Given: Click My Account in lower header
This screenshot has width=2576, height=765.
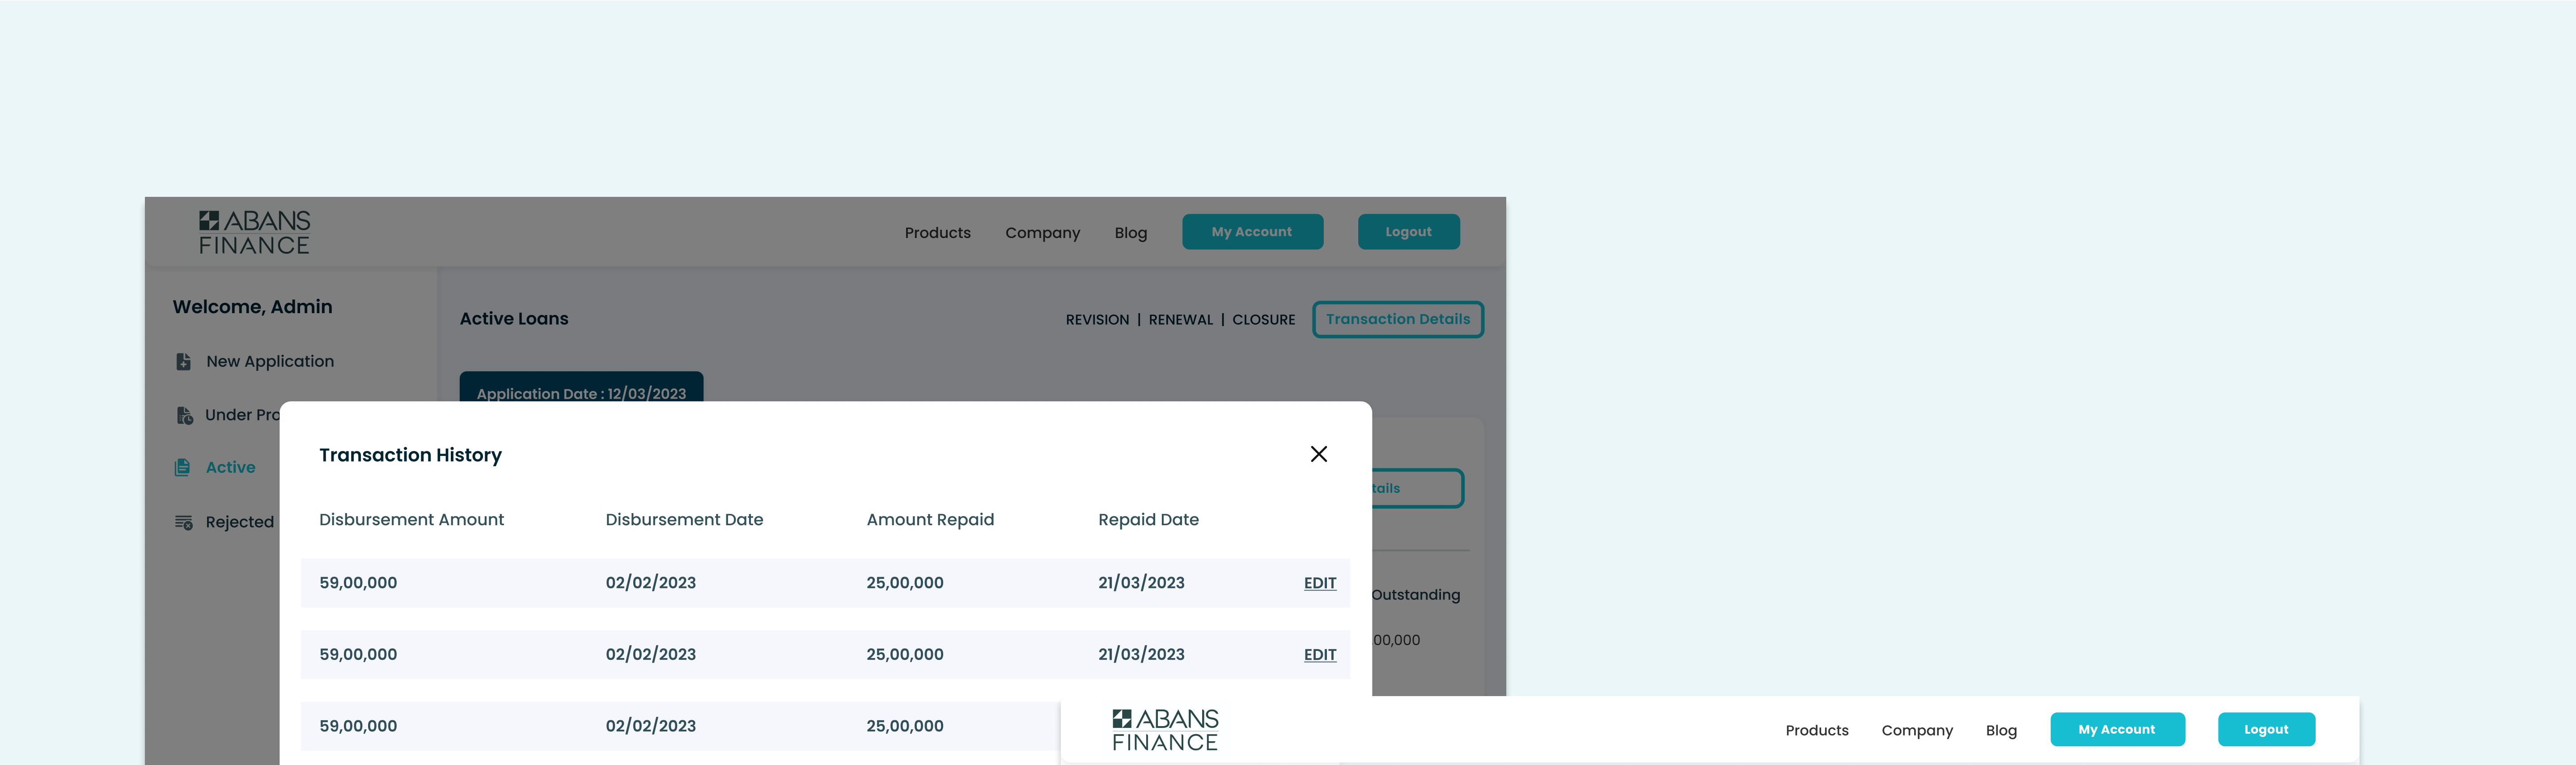Looking at the screenshot, I should (2117, 729).
